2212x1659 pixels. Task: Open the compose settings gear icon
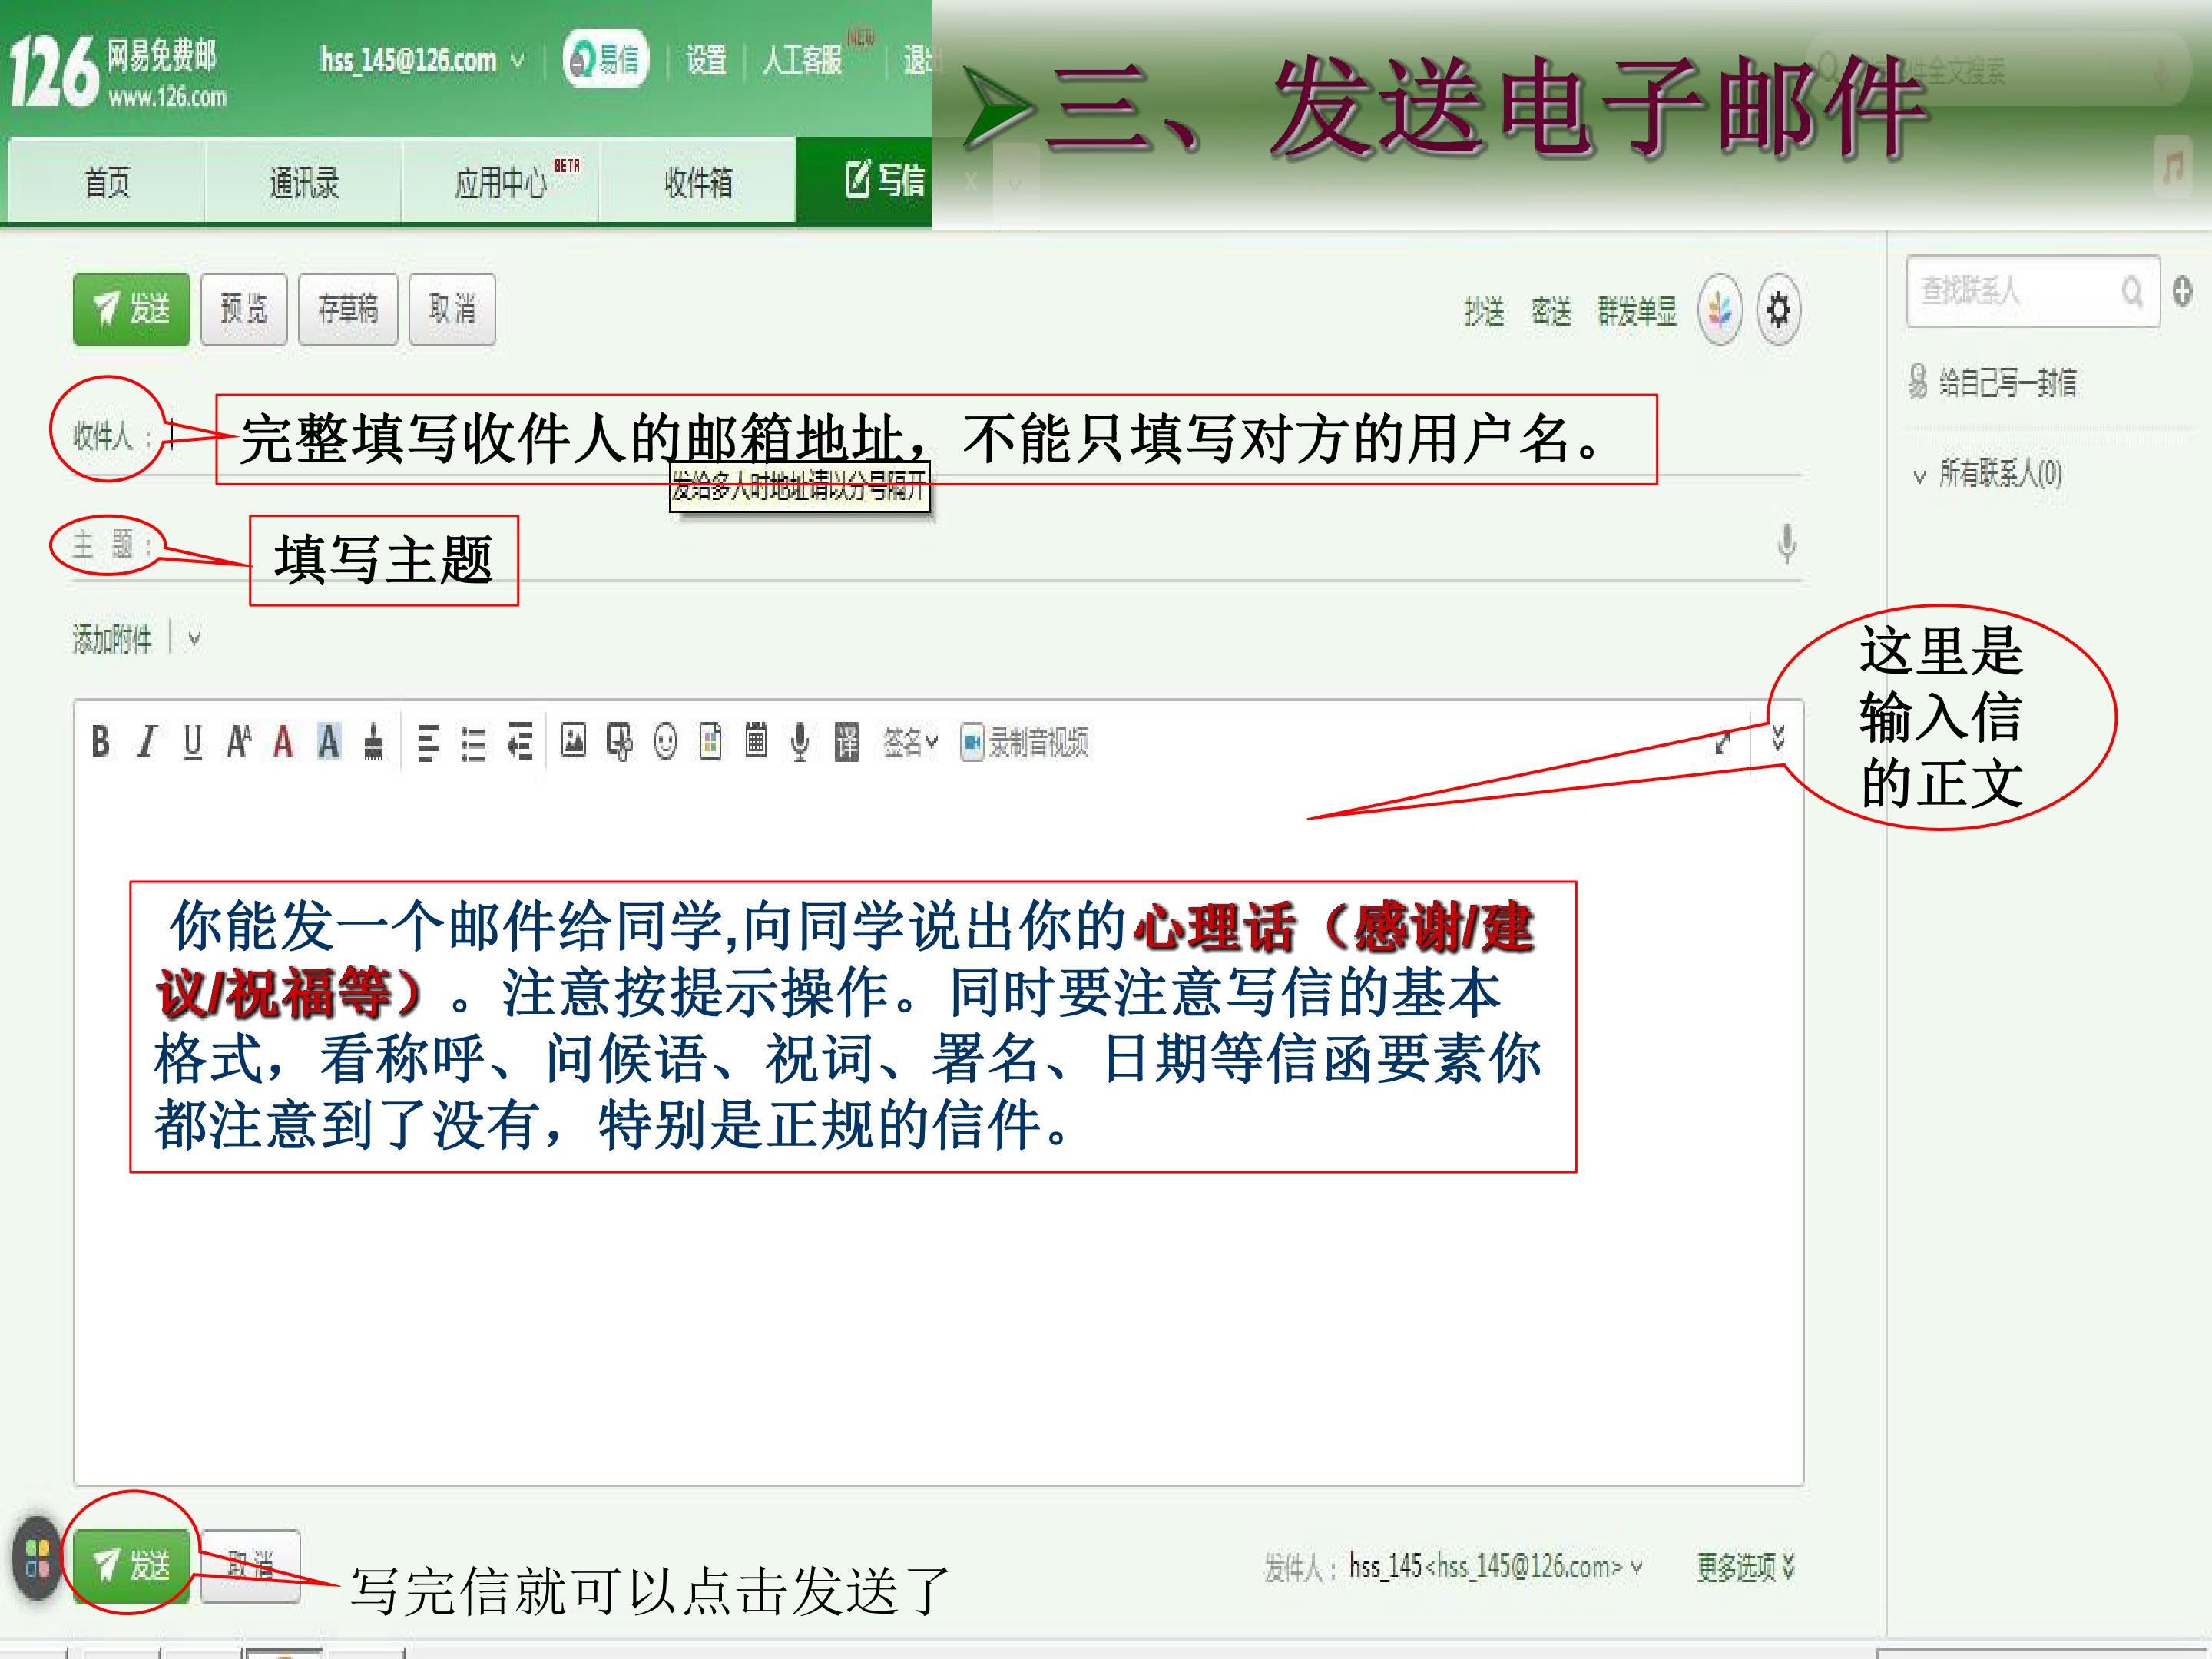tap(1778, 310)
